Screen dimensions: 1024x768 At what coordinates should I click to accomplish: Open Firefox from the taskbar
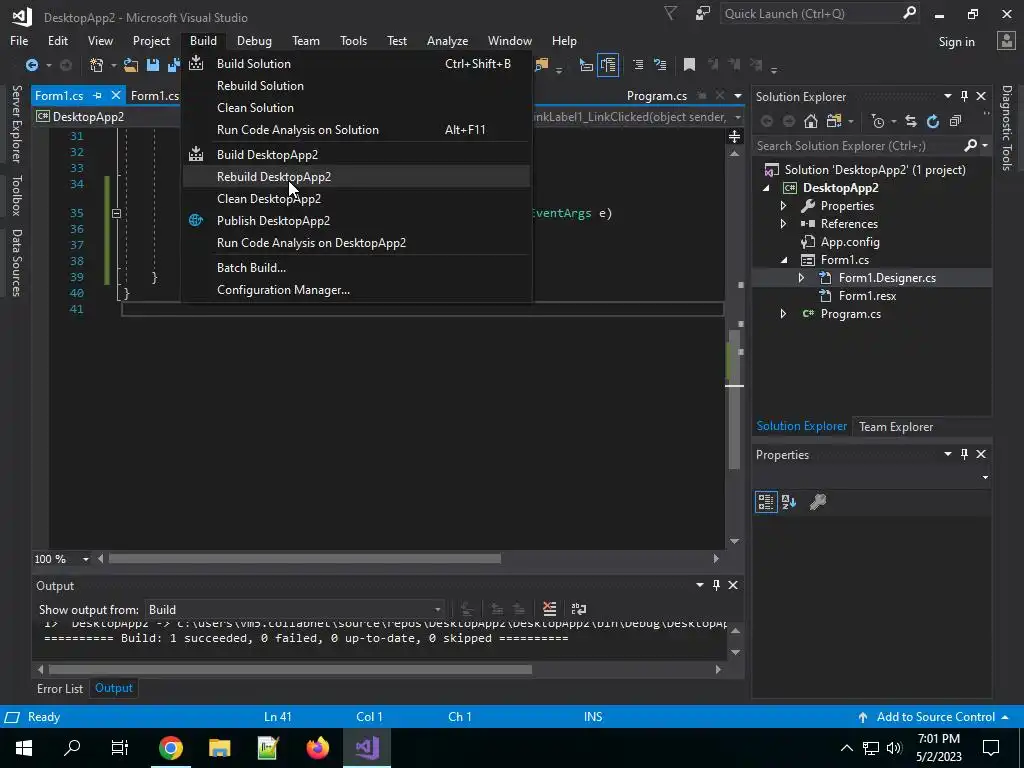coord(317,748)
